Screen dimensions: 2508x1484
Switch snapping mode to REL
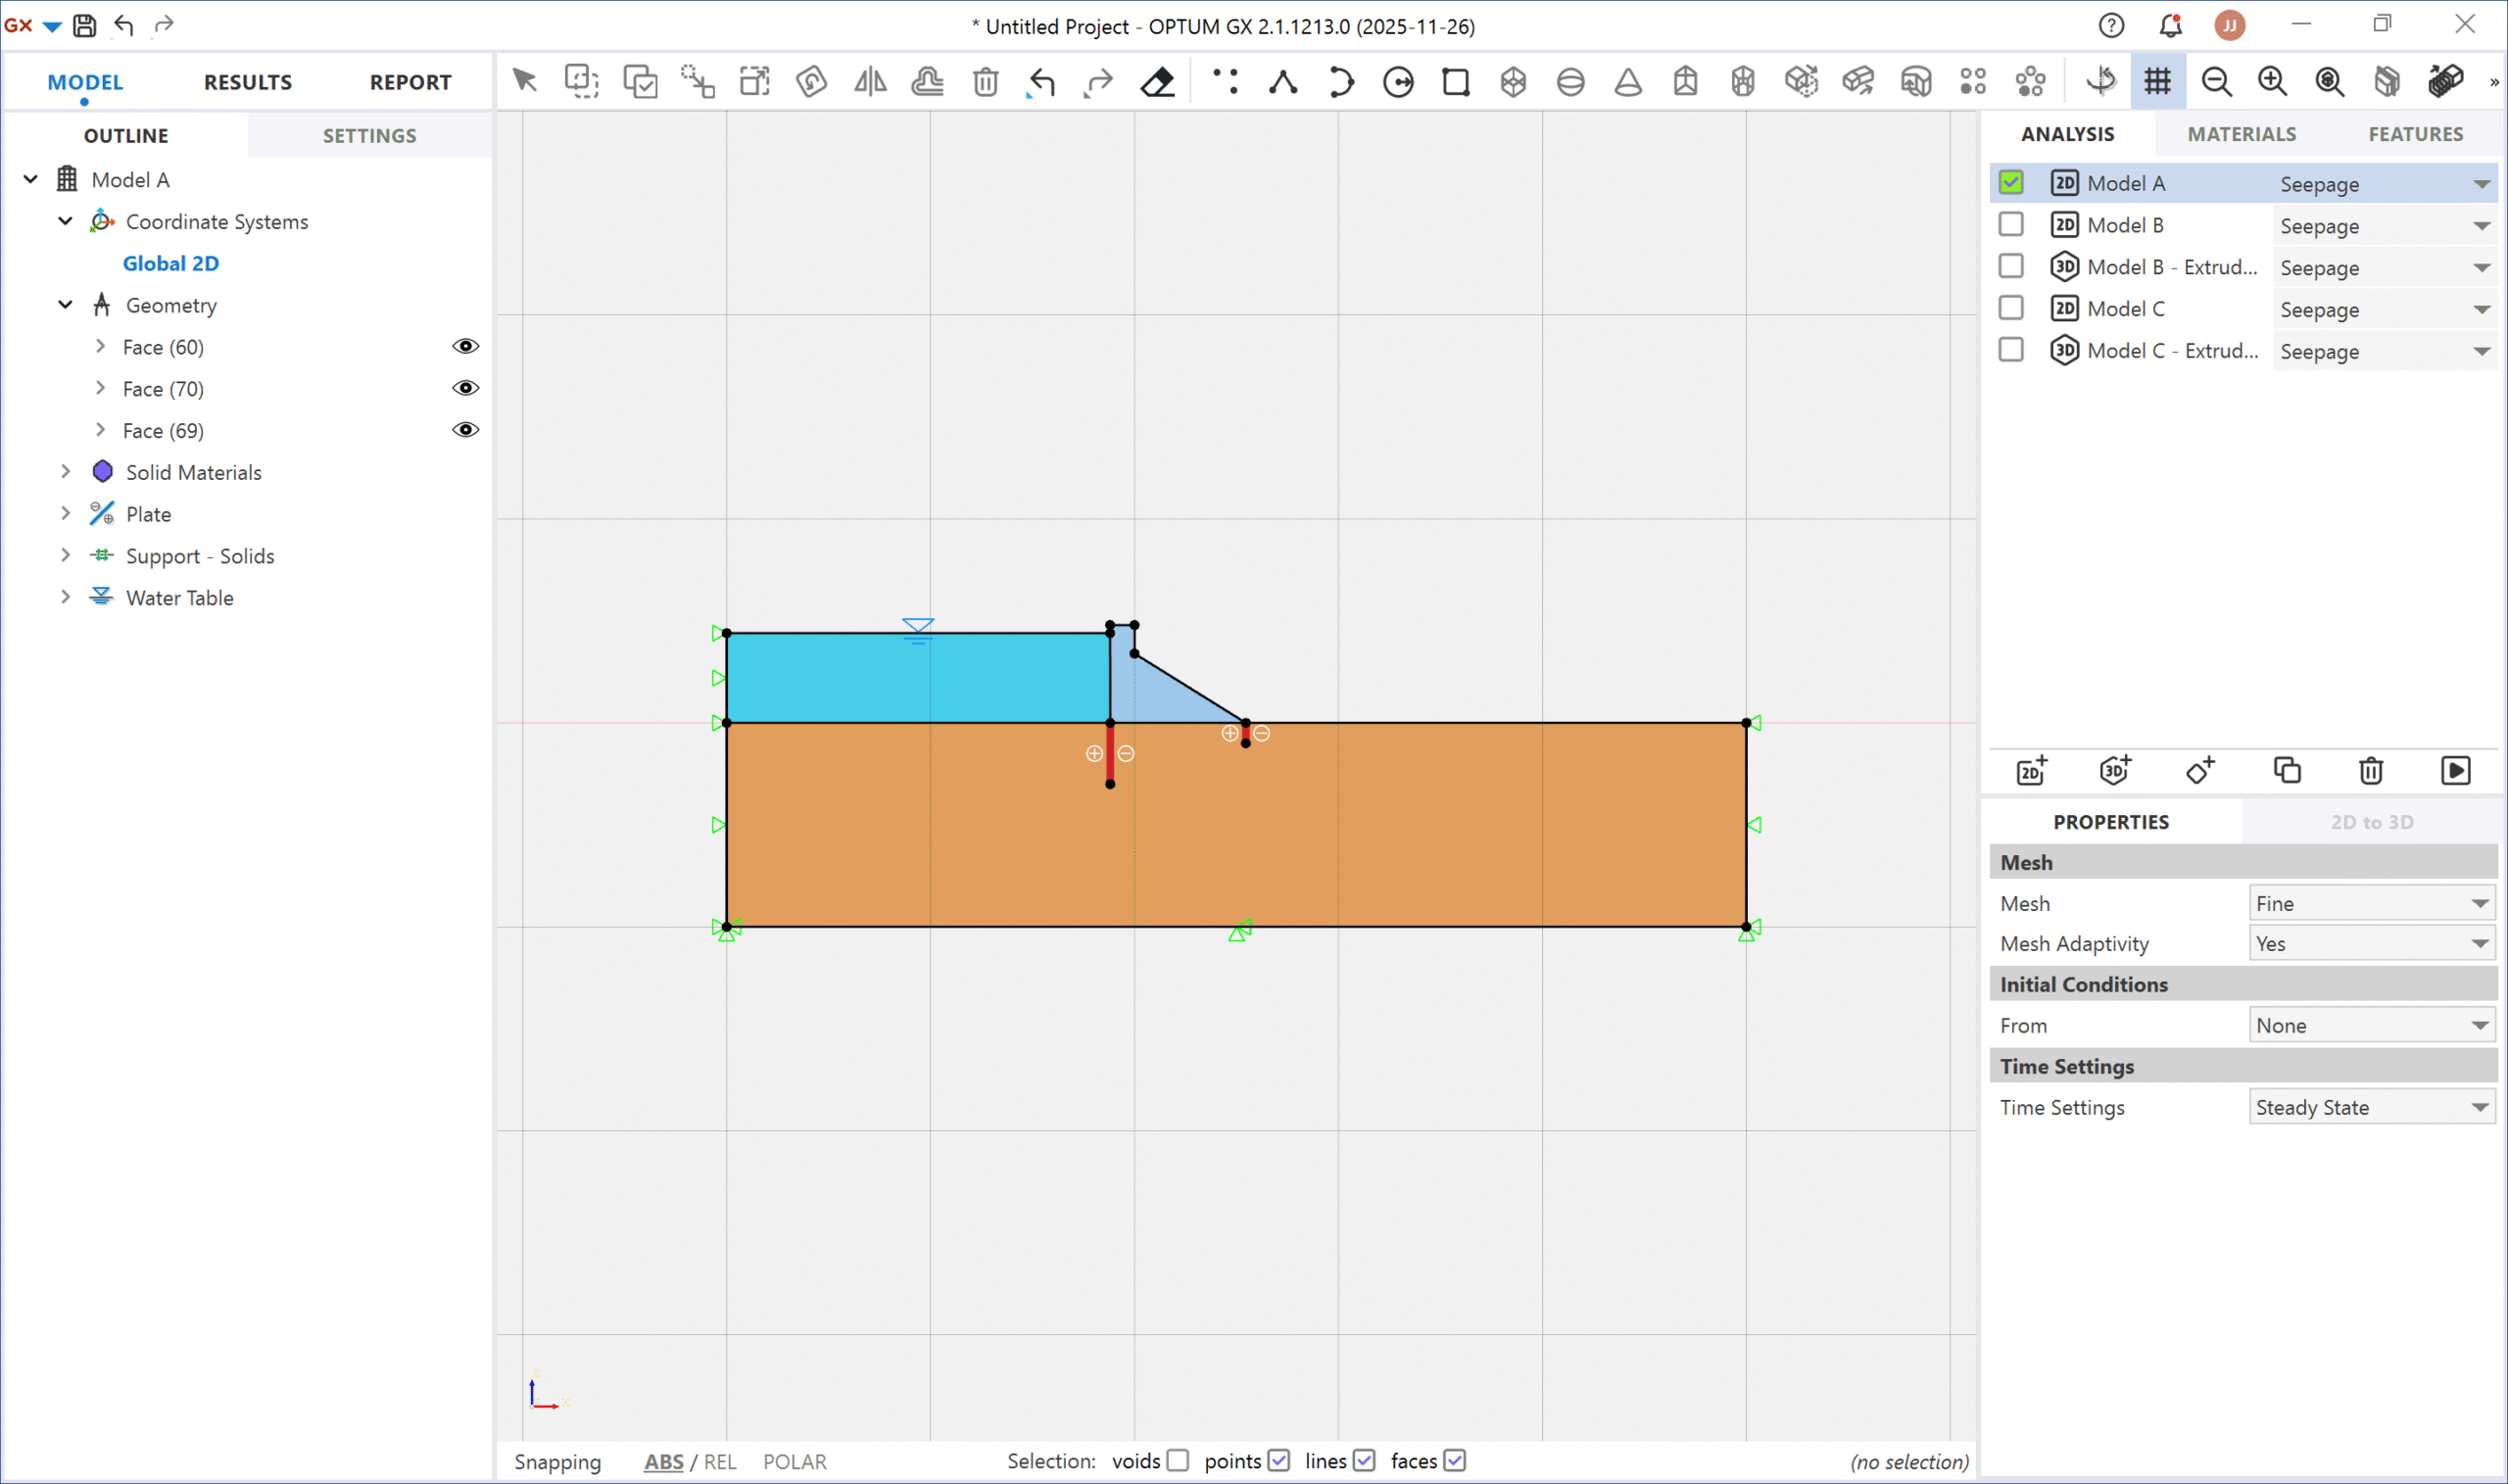(721, 1461)
